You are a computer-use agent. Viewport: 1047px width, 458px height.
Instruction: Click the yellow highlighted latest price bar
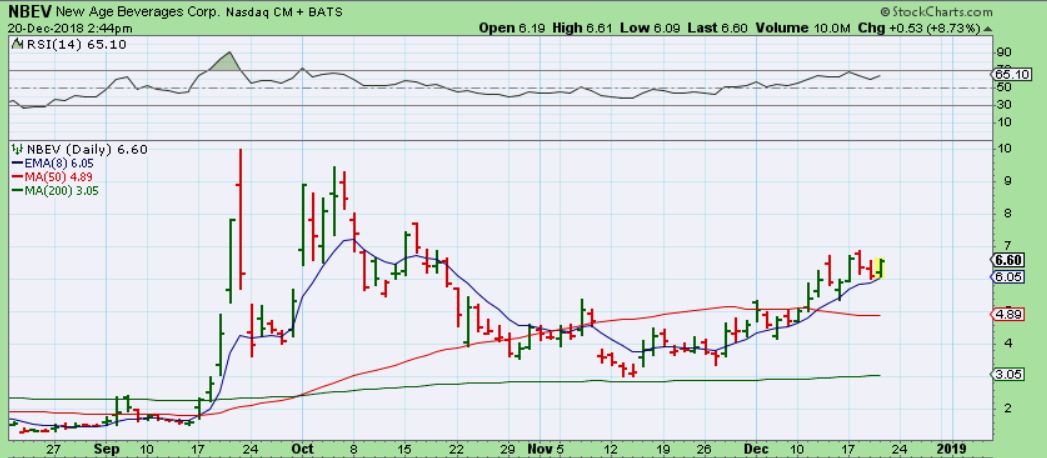click(880, 268)
